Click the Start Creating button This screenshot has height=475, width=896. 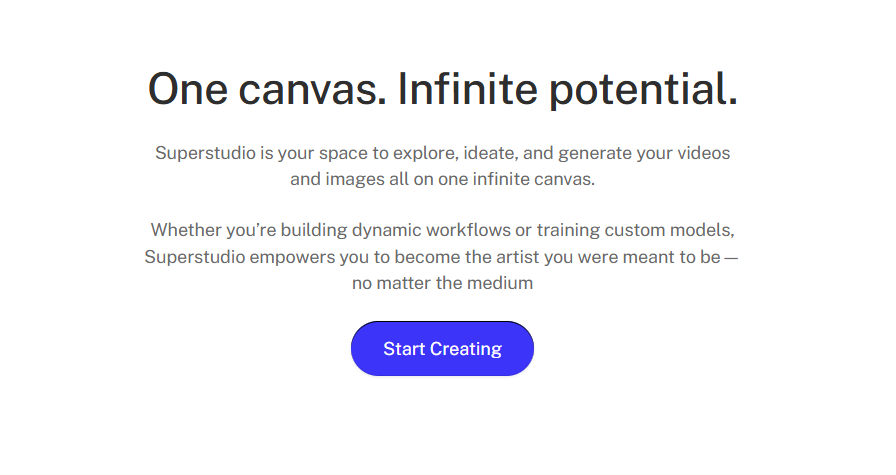pyautogui.click(x=442, y=349)
